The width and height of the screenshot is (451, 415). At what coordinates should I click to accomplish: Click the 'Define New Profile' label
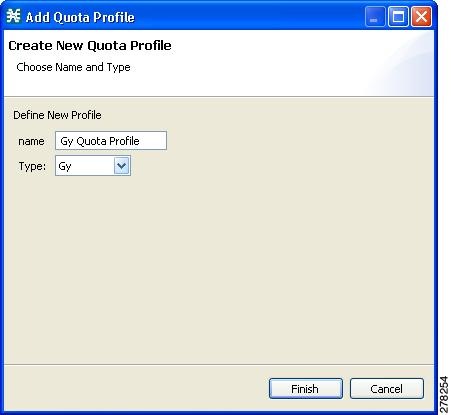click(x=57, y=115)
